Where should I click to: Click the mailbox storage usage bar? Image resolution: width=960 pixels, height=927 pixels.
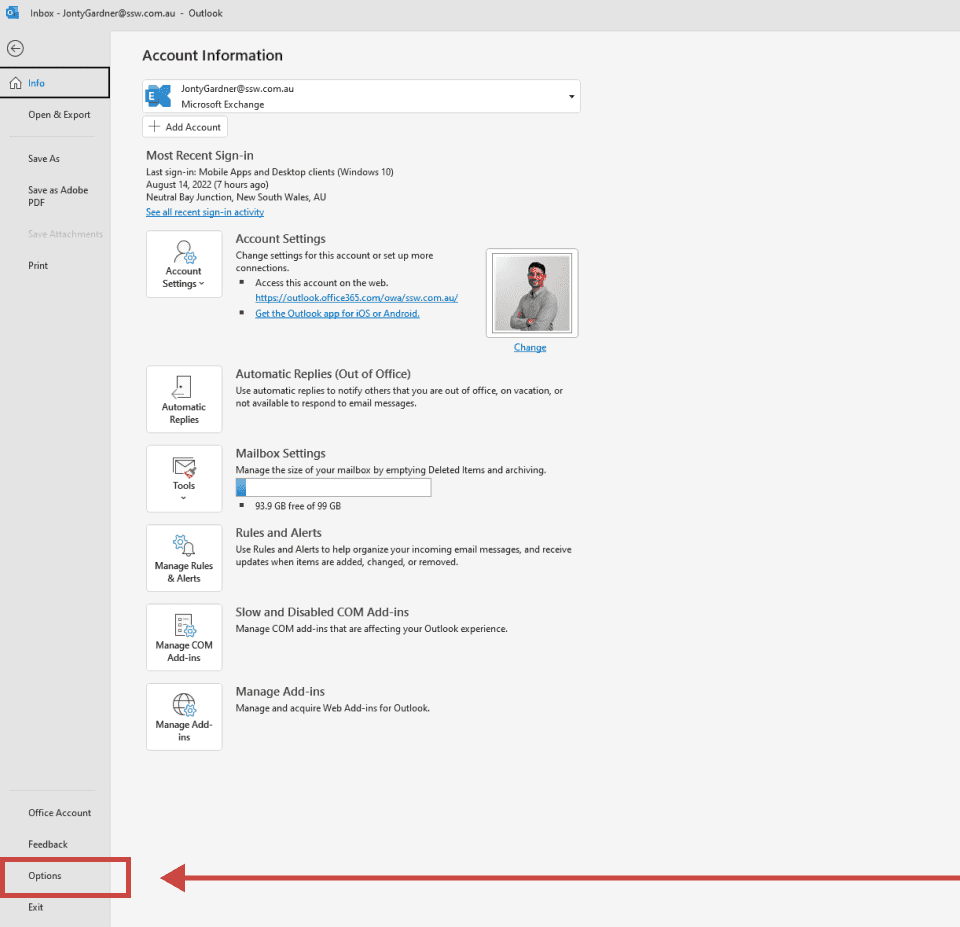(x=334, y=487)
